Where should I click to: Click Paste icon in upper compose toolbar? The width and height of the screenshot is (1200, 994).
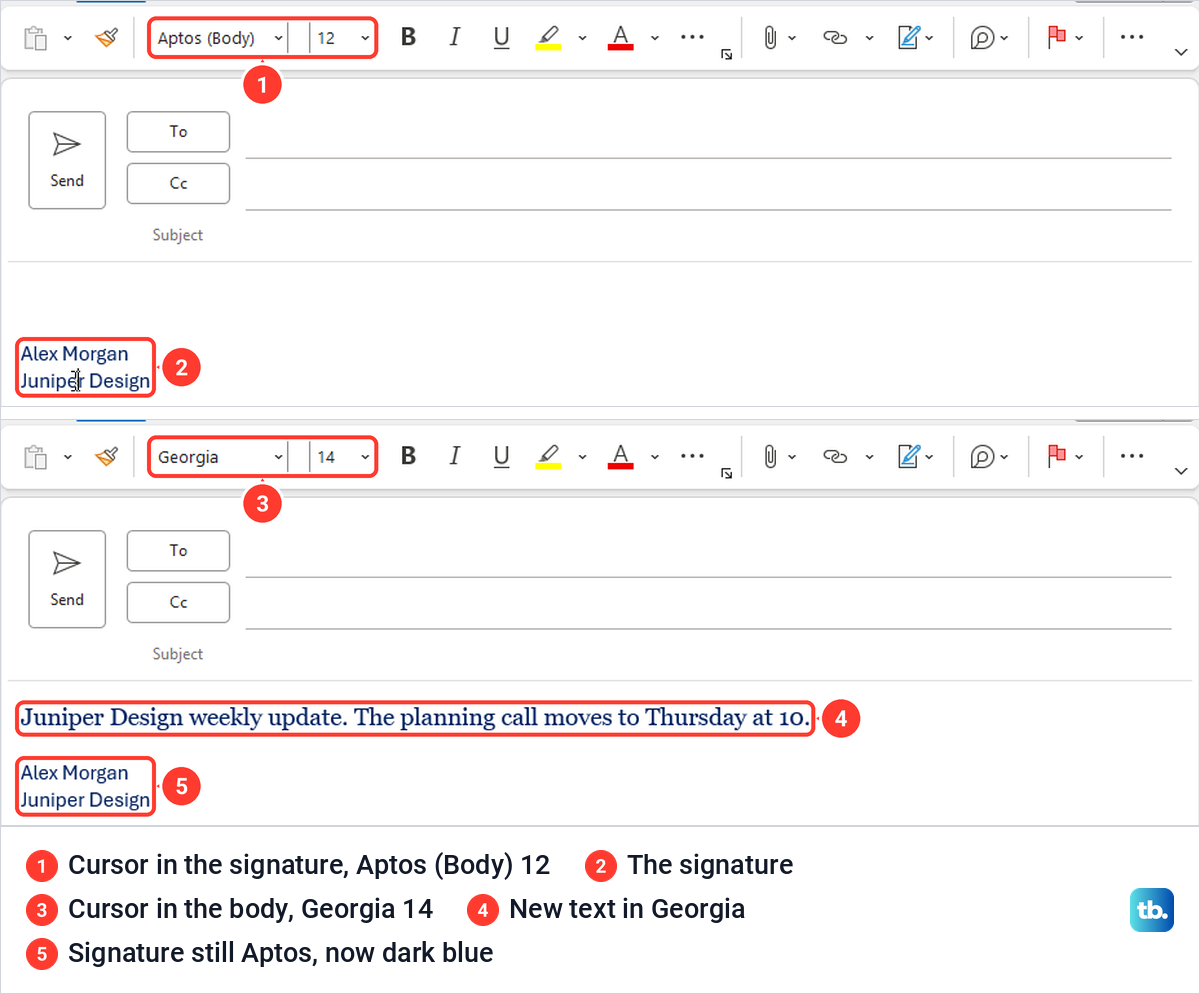tap(36, 38)
